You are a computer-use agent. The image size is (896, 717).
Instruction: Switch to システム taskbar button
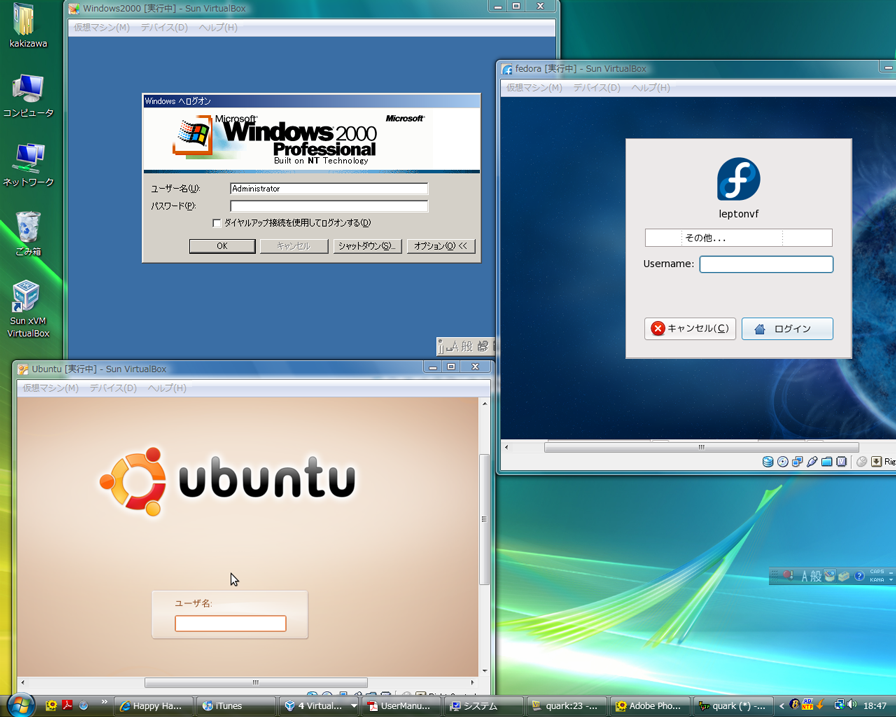point(483,706)
